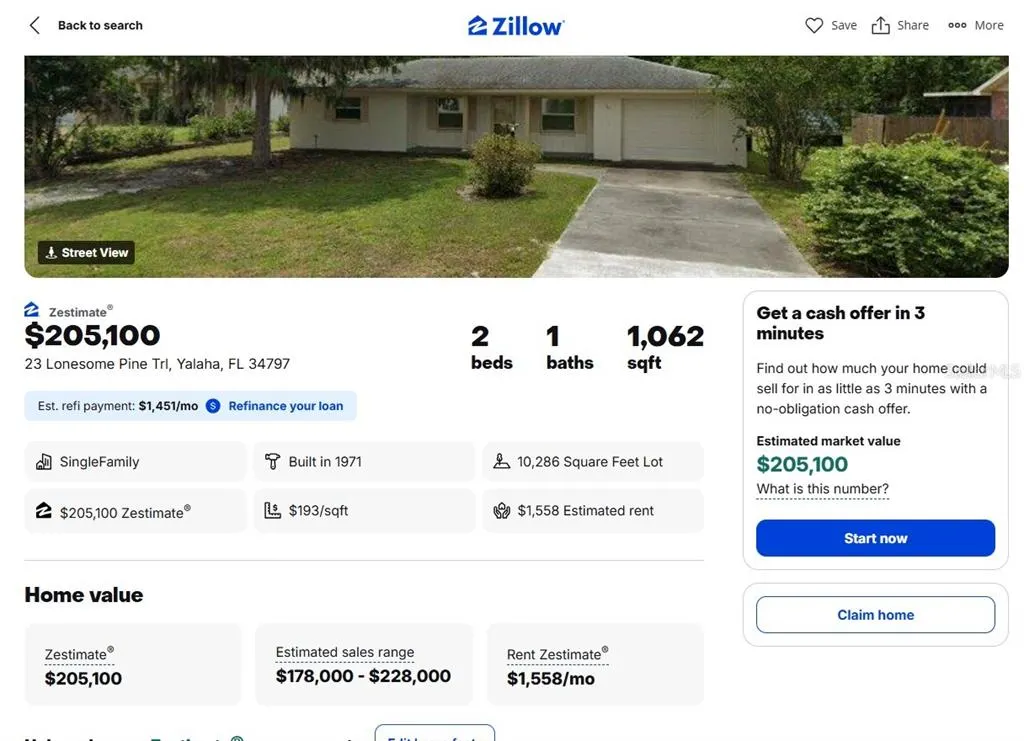Click the blue dollar refinance icon
The image size is (1024, 741).
pos(213,406)
